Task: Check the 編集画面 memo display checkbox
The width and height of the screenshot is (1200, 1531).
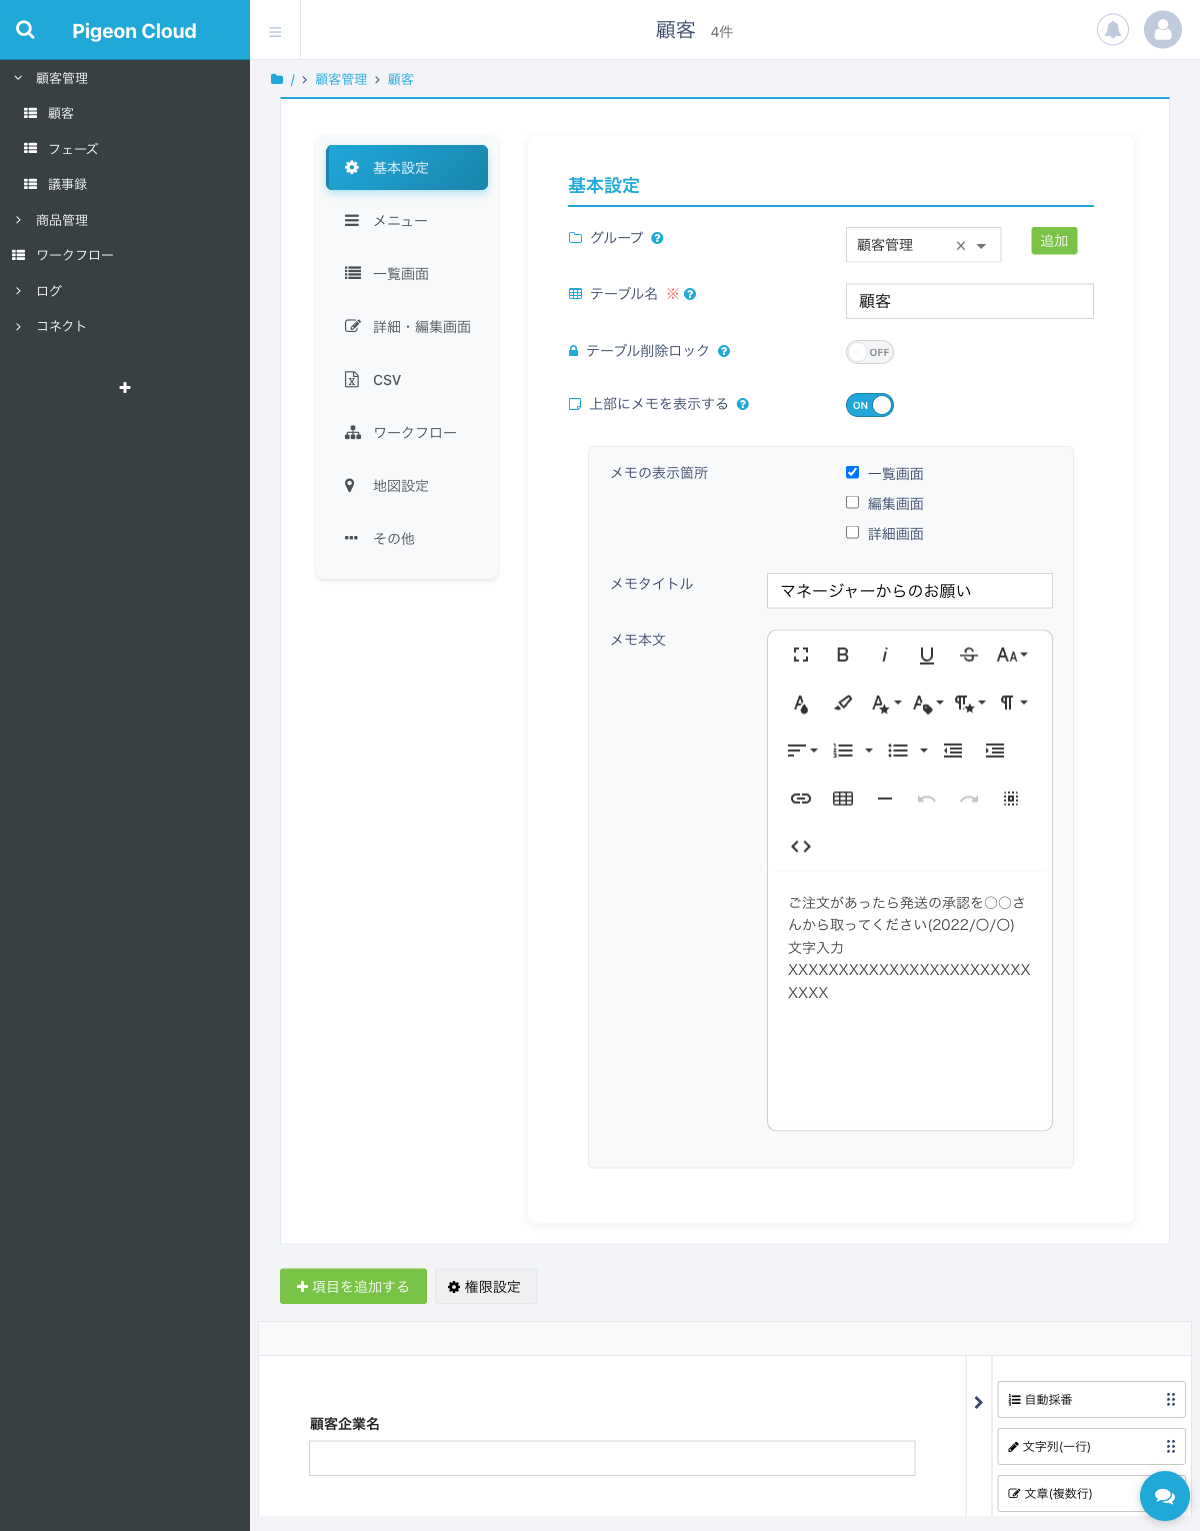Action: [852, 502]
